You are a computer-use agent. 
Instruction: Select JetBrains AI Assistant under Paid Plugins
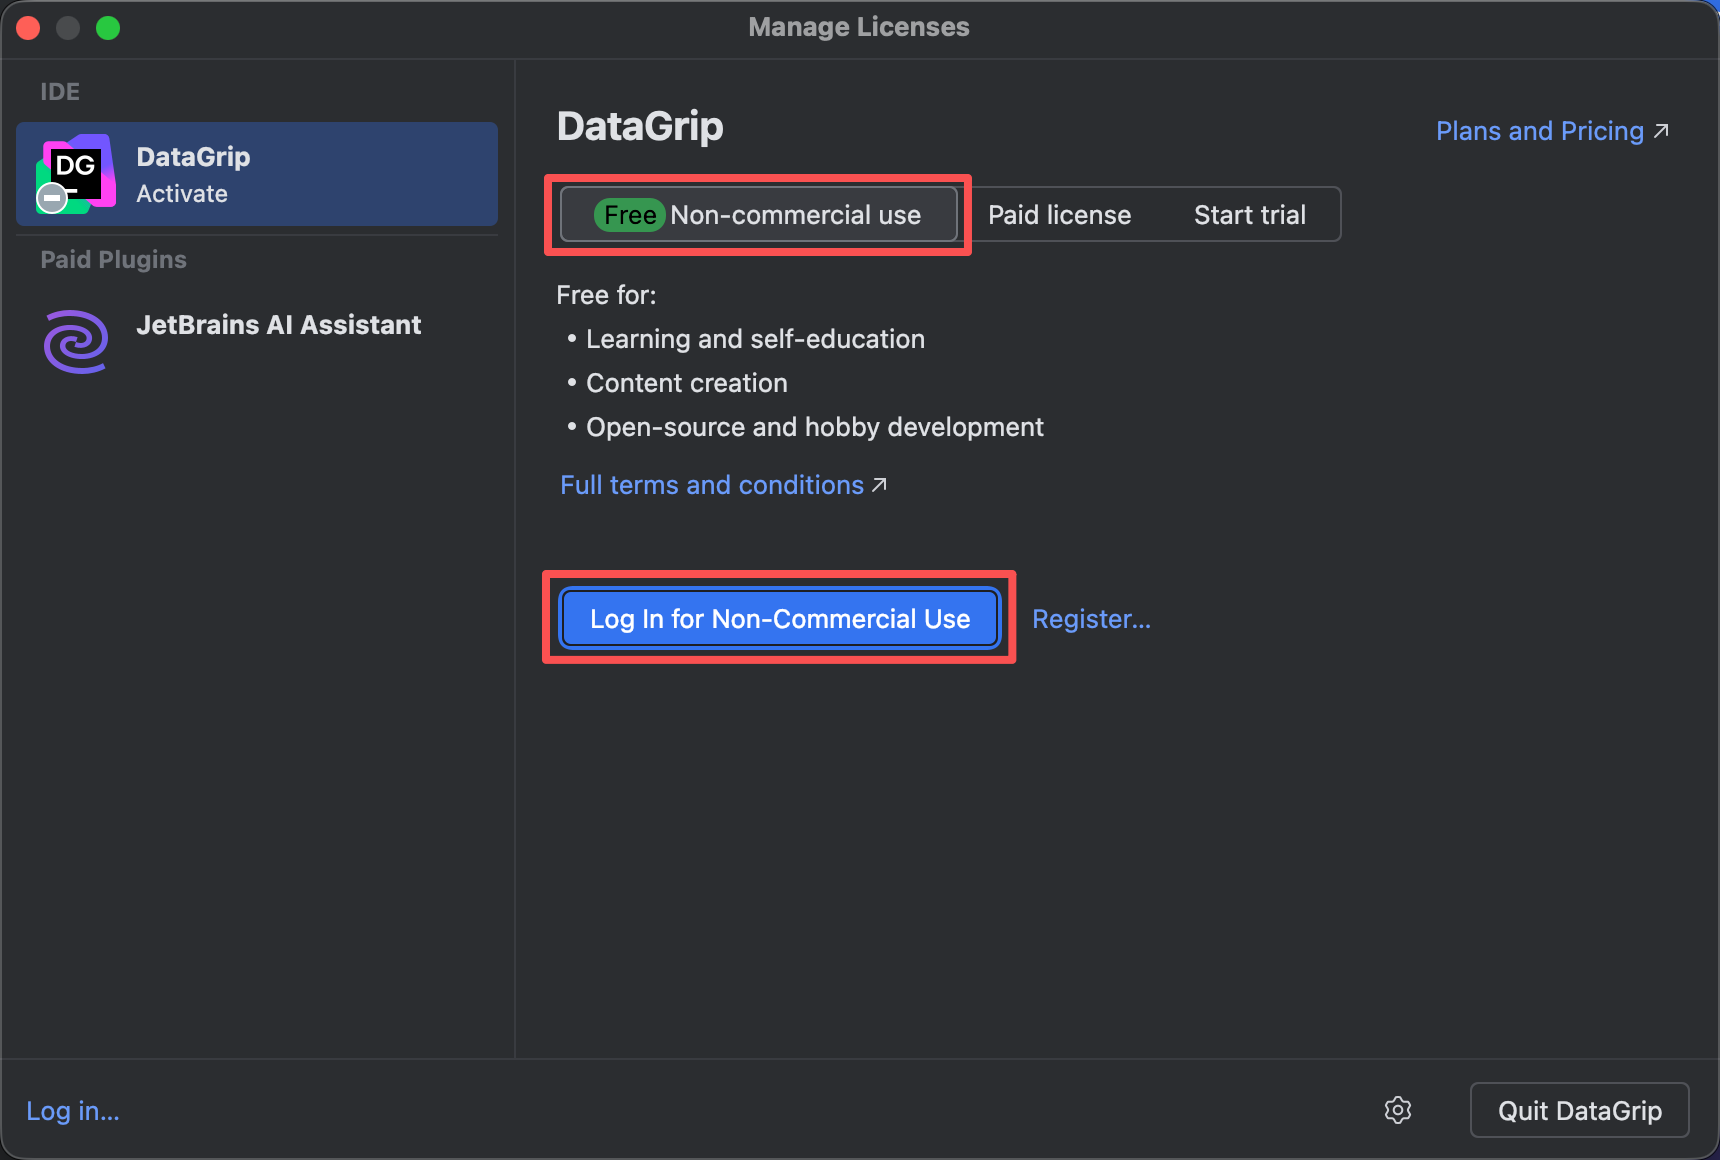point(278,325)
